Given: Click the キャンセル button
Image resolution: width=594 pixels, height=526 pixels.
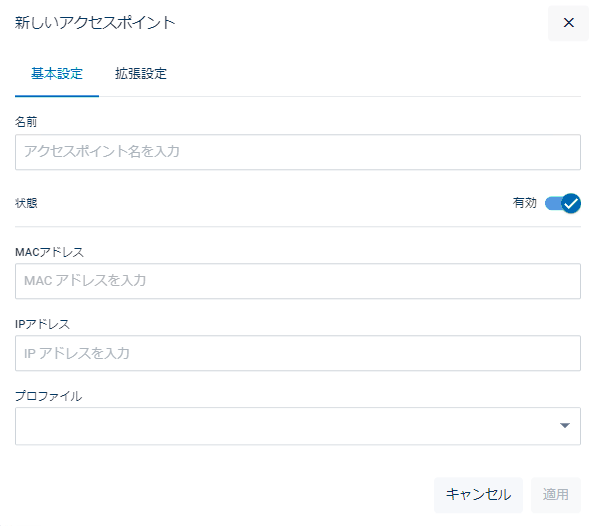Looking at the screenshot, I should click(x=478, y=495).
